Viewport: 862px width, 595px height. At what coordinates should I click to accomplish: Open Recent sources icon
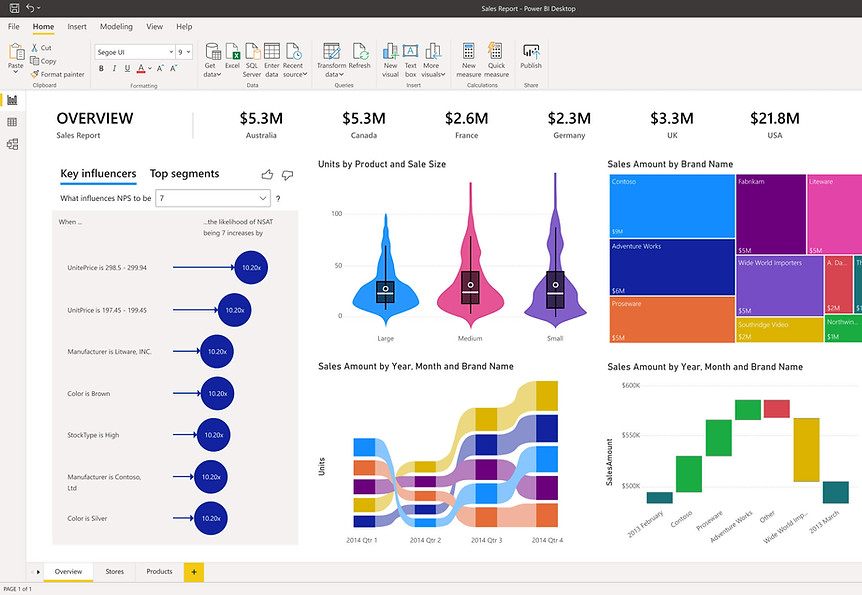pyautogui.click(x=294, y=52)
